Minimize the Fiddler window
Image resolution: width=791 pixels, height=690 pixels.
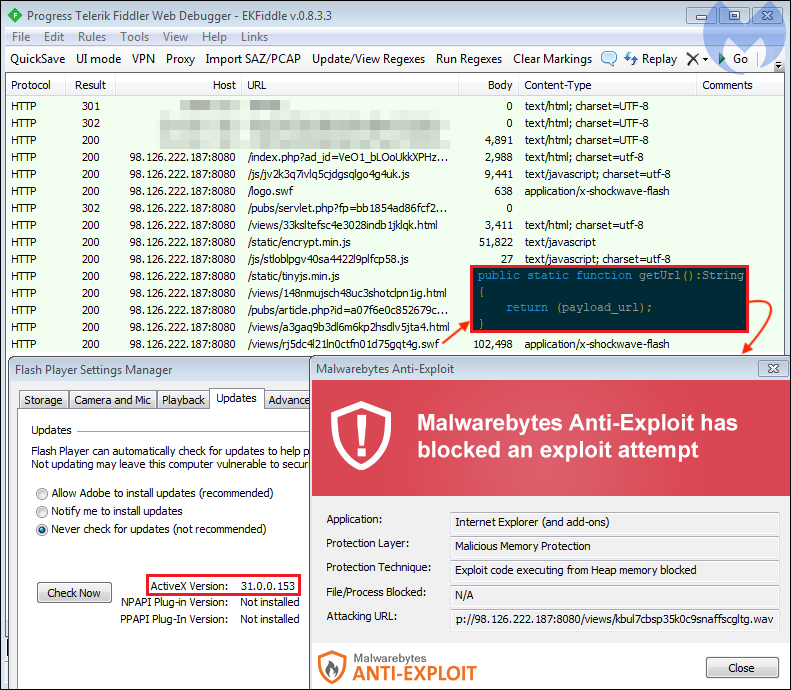[701, 16]
